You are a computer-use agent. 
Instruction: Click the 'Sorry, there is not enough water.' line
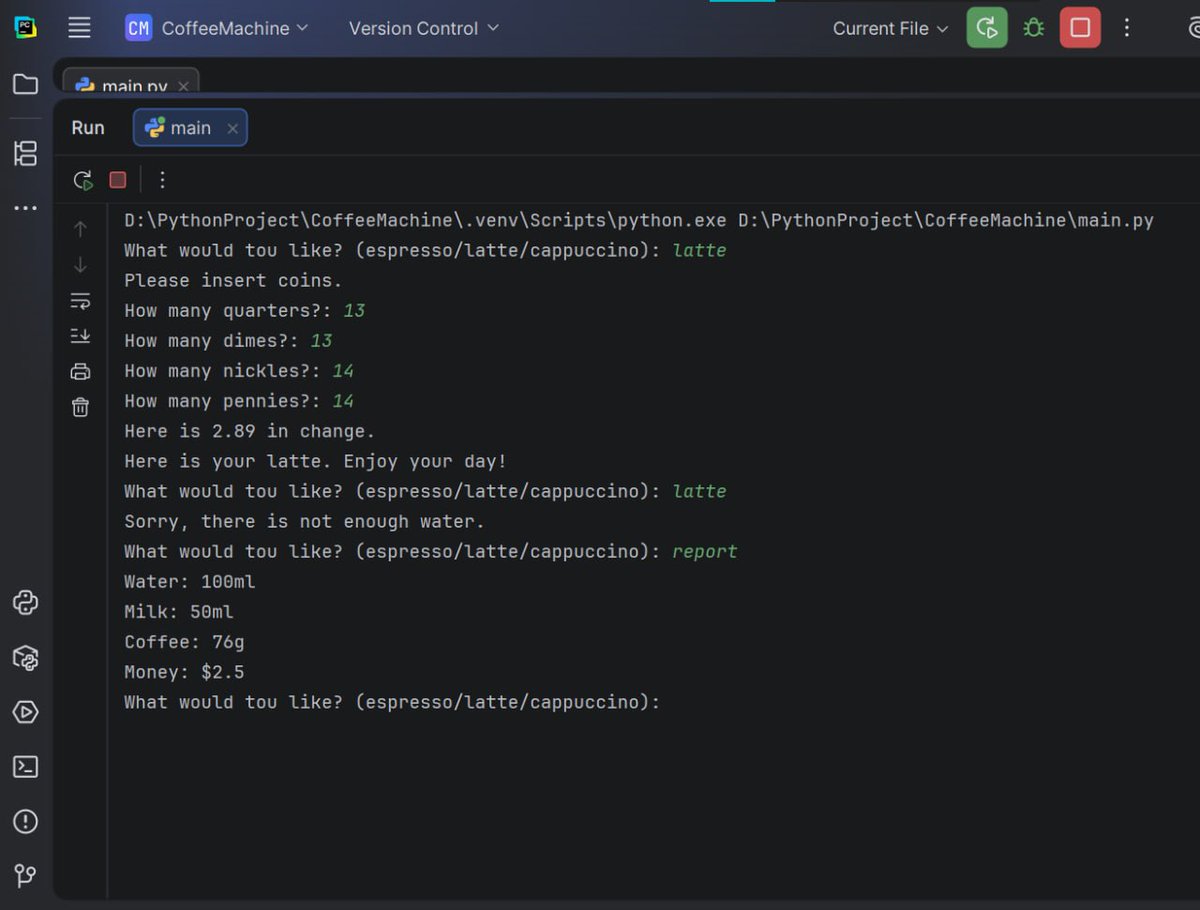tap(304, 521)
